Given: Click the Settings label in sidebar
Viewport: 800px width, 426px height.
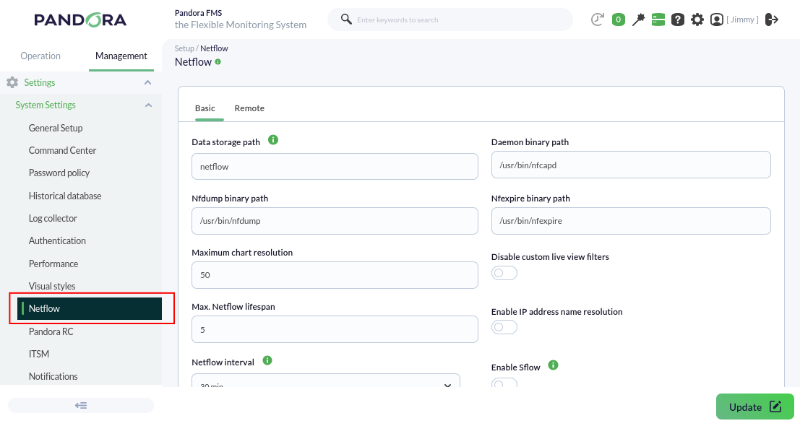Looking at the screenshot, I should 39,83.
